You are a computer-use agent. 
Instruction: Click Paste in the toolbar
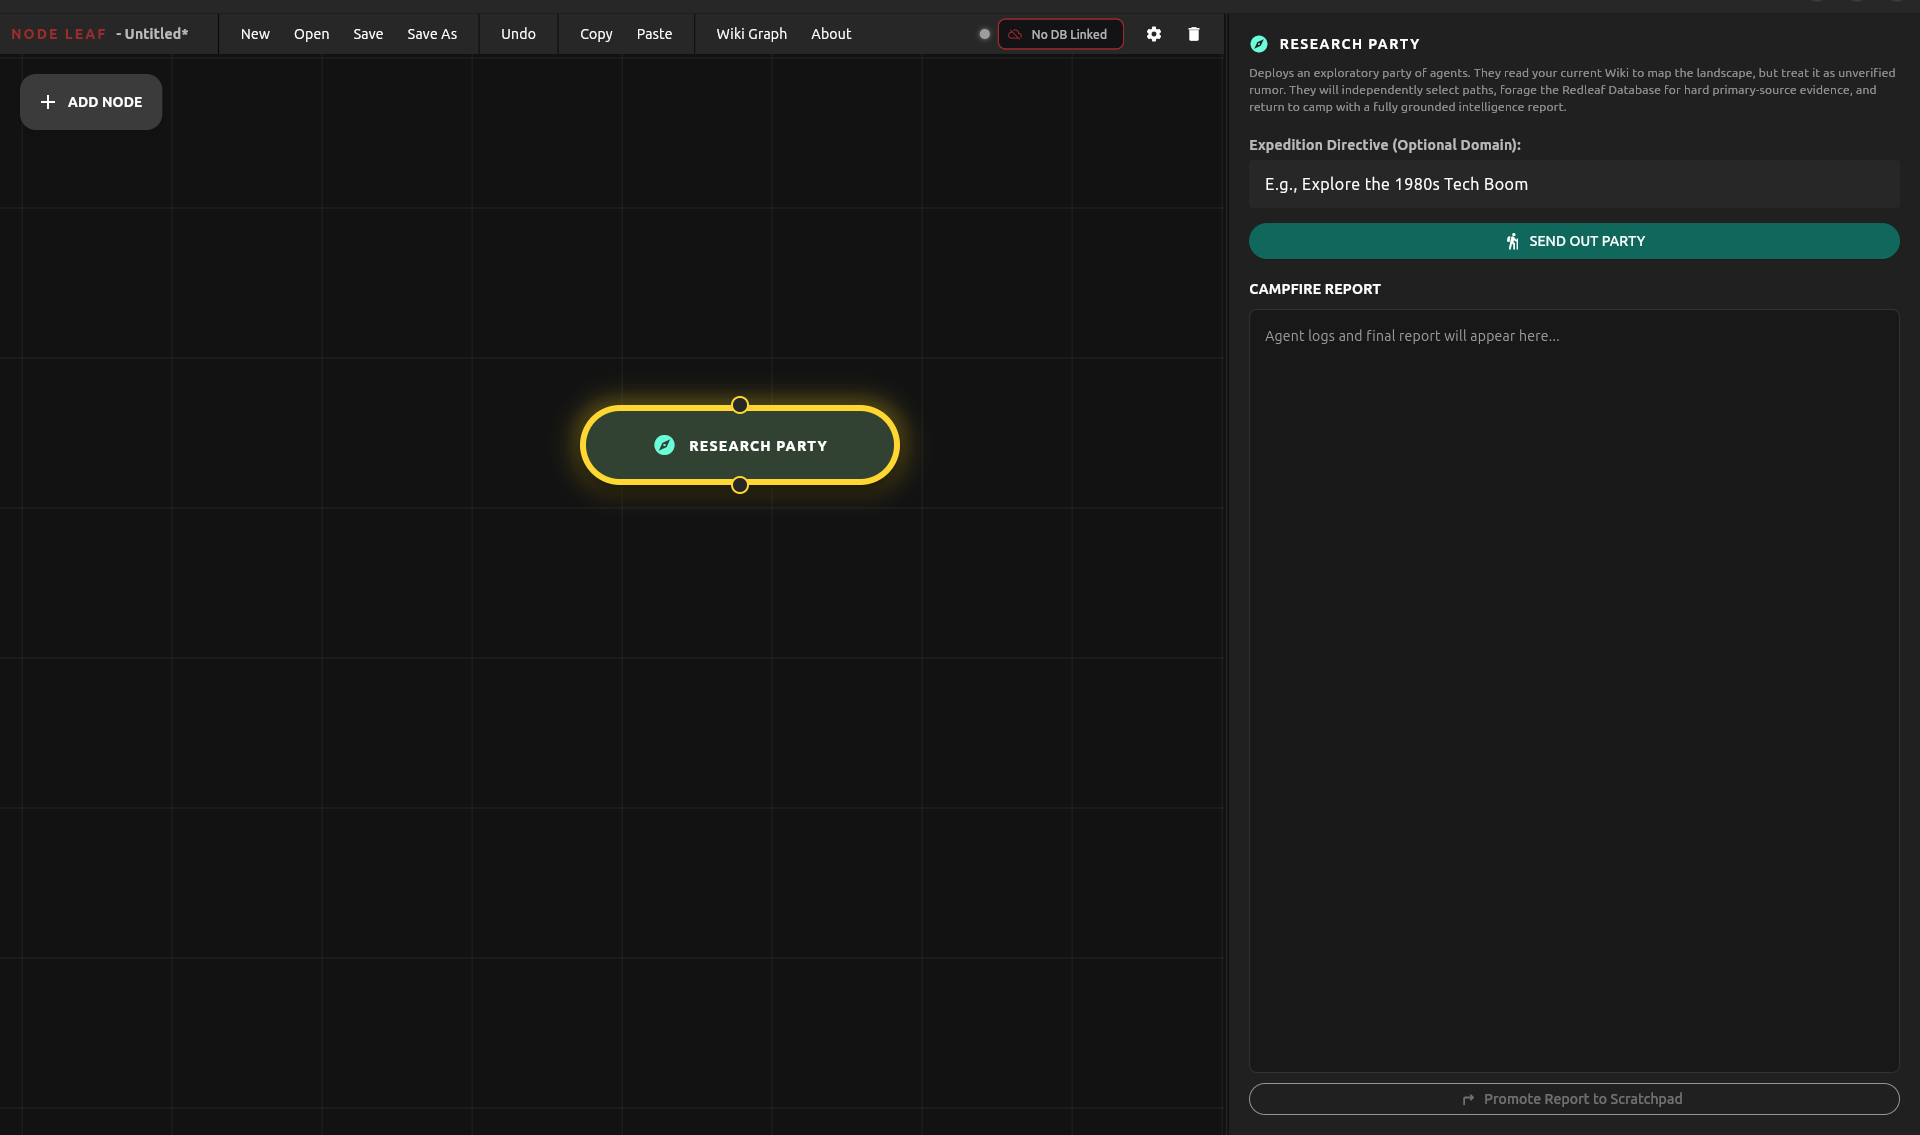[654, 34]
